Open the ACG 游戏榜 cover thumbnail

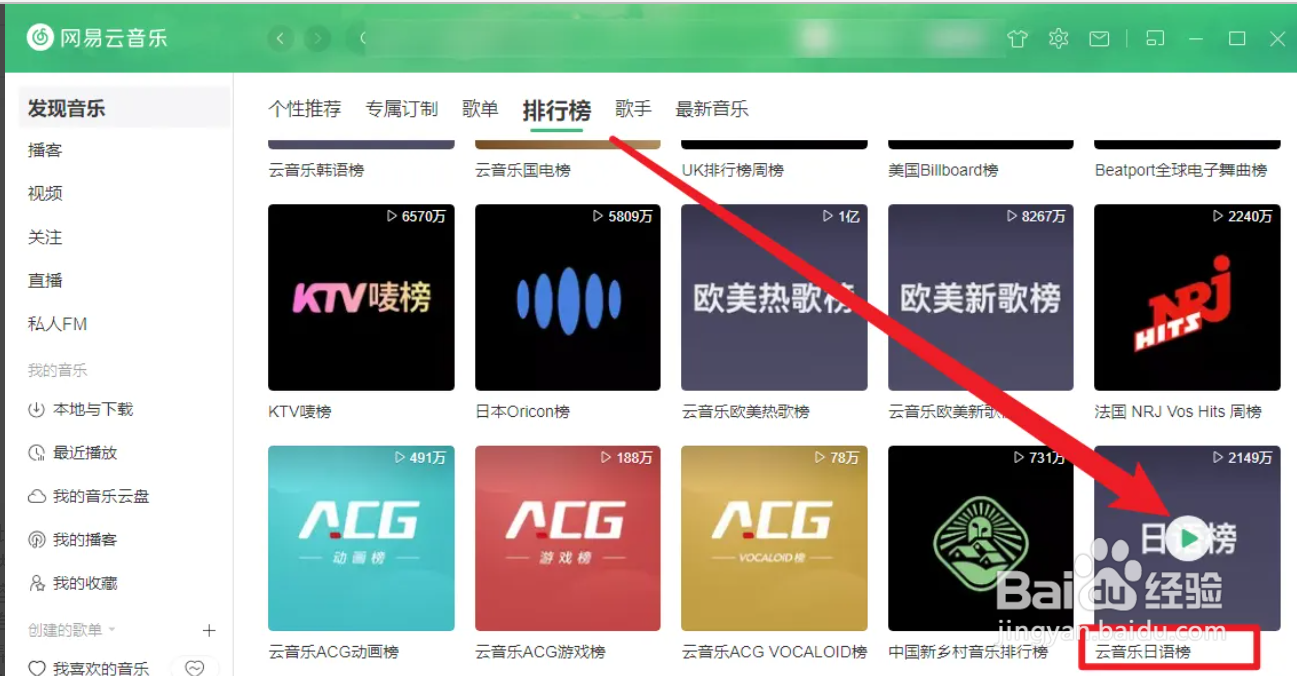coord(568,538)
